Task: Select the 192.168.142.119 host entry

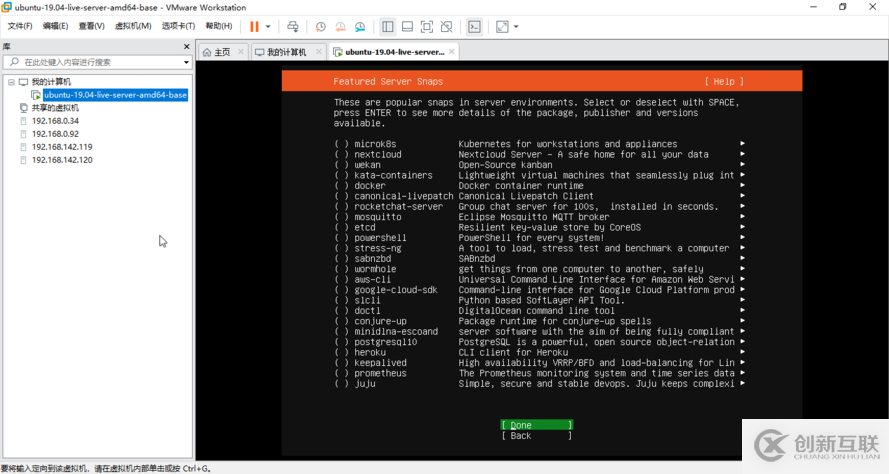Action: (x=62, y=147)
